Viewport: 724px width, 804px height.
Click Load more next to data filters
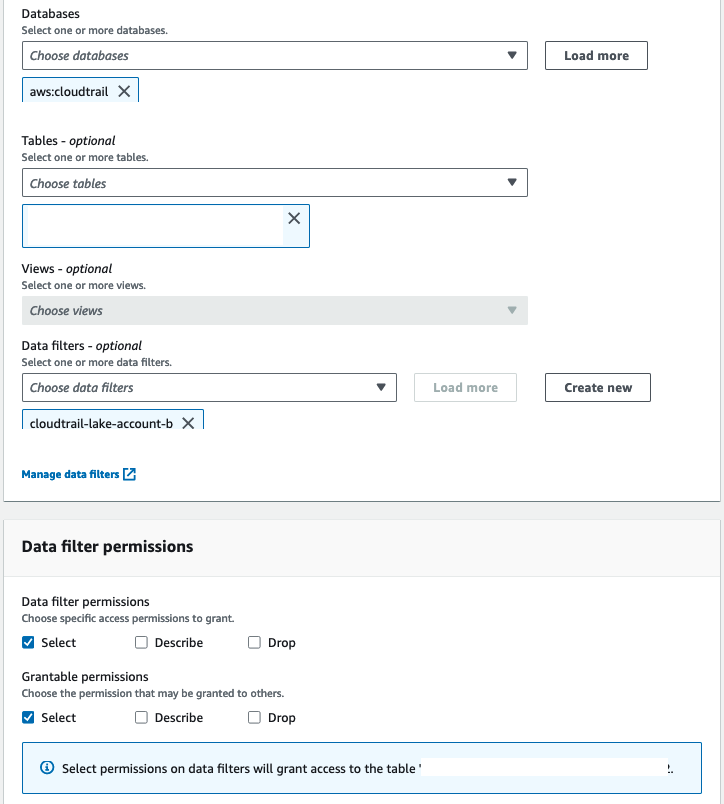pos(465,387)
